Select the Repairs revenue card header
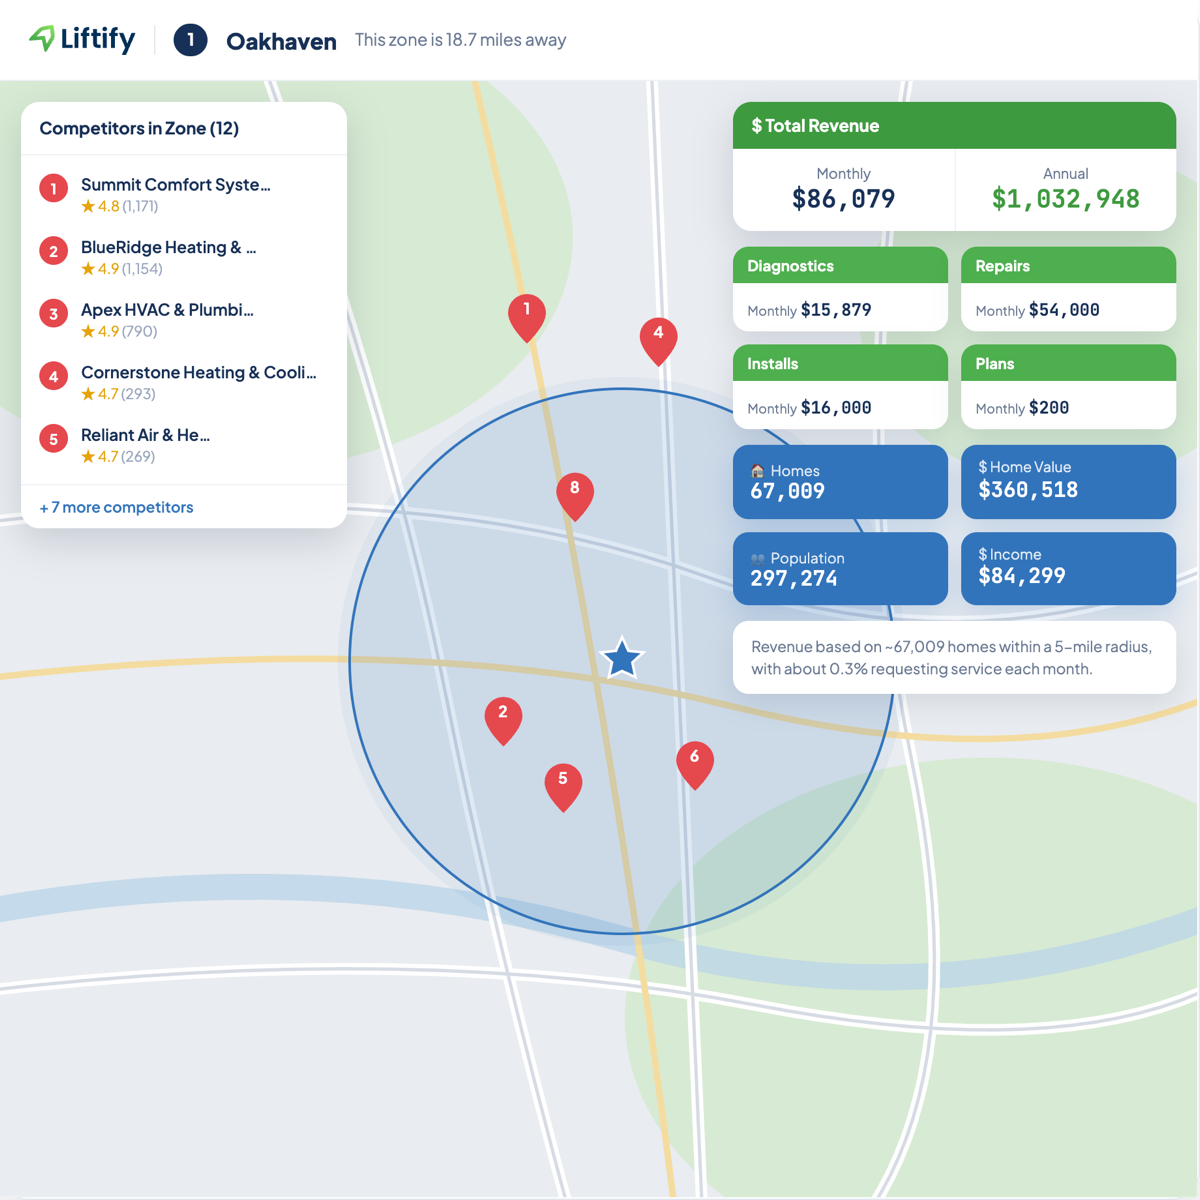This screenshot has width=1200, height=1200. coord(1068,266)
